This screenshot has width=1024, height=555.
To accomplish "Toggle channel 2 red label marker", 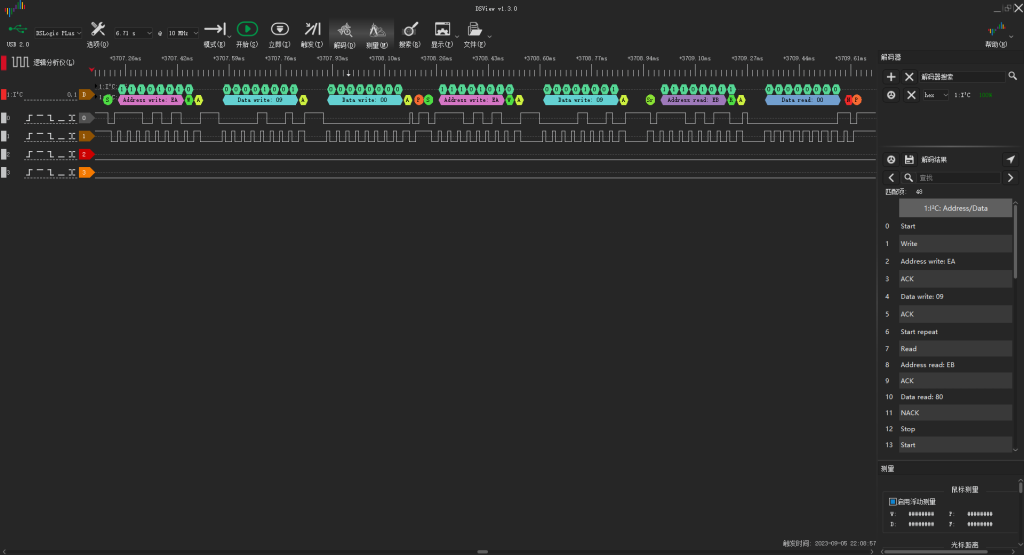I will pos(86,154).
